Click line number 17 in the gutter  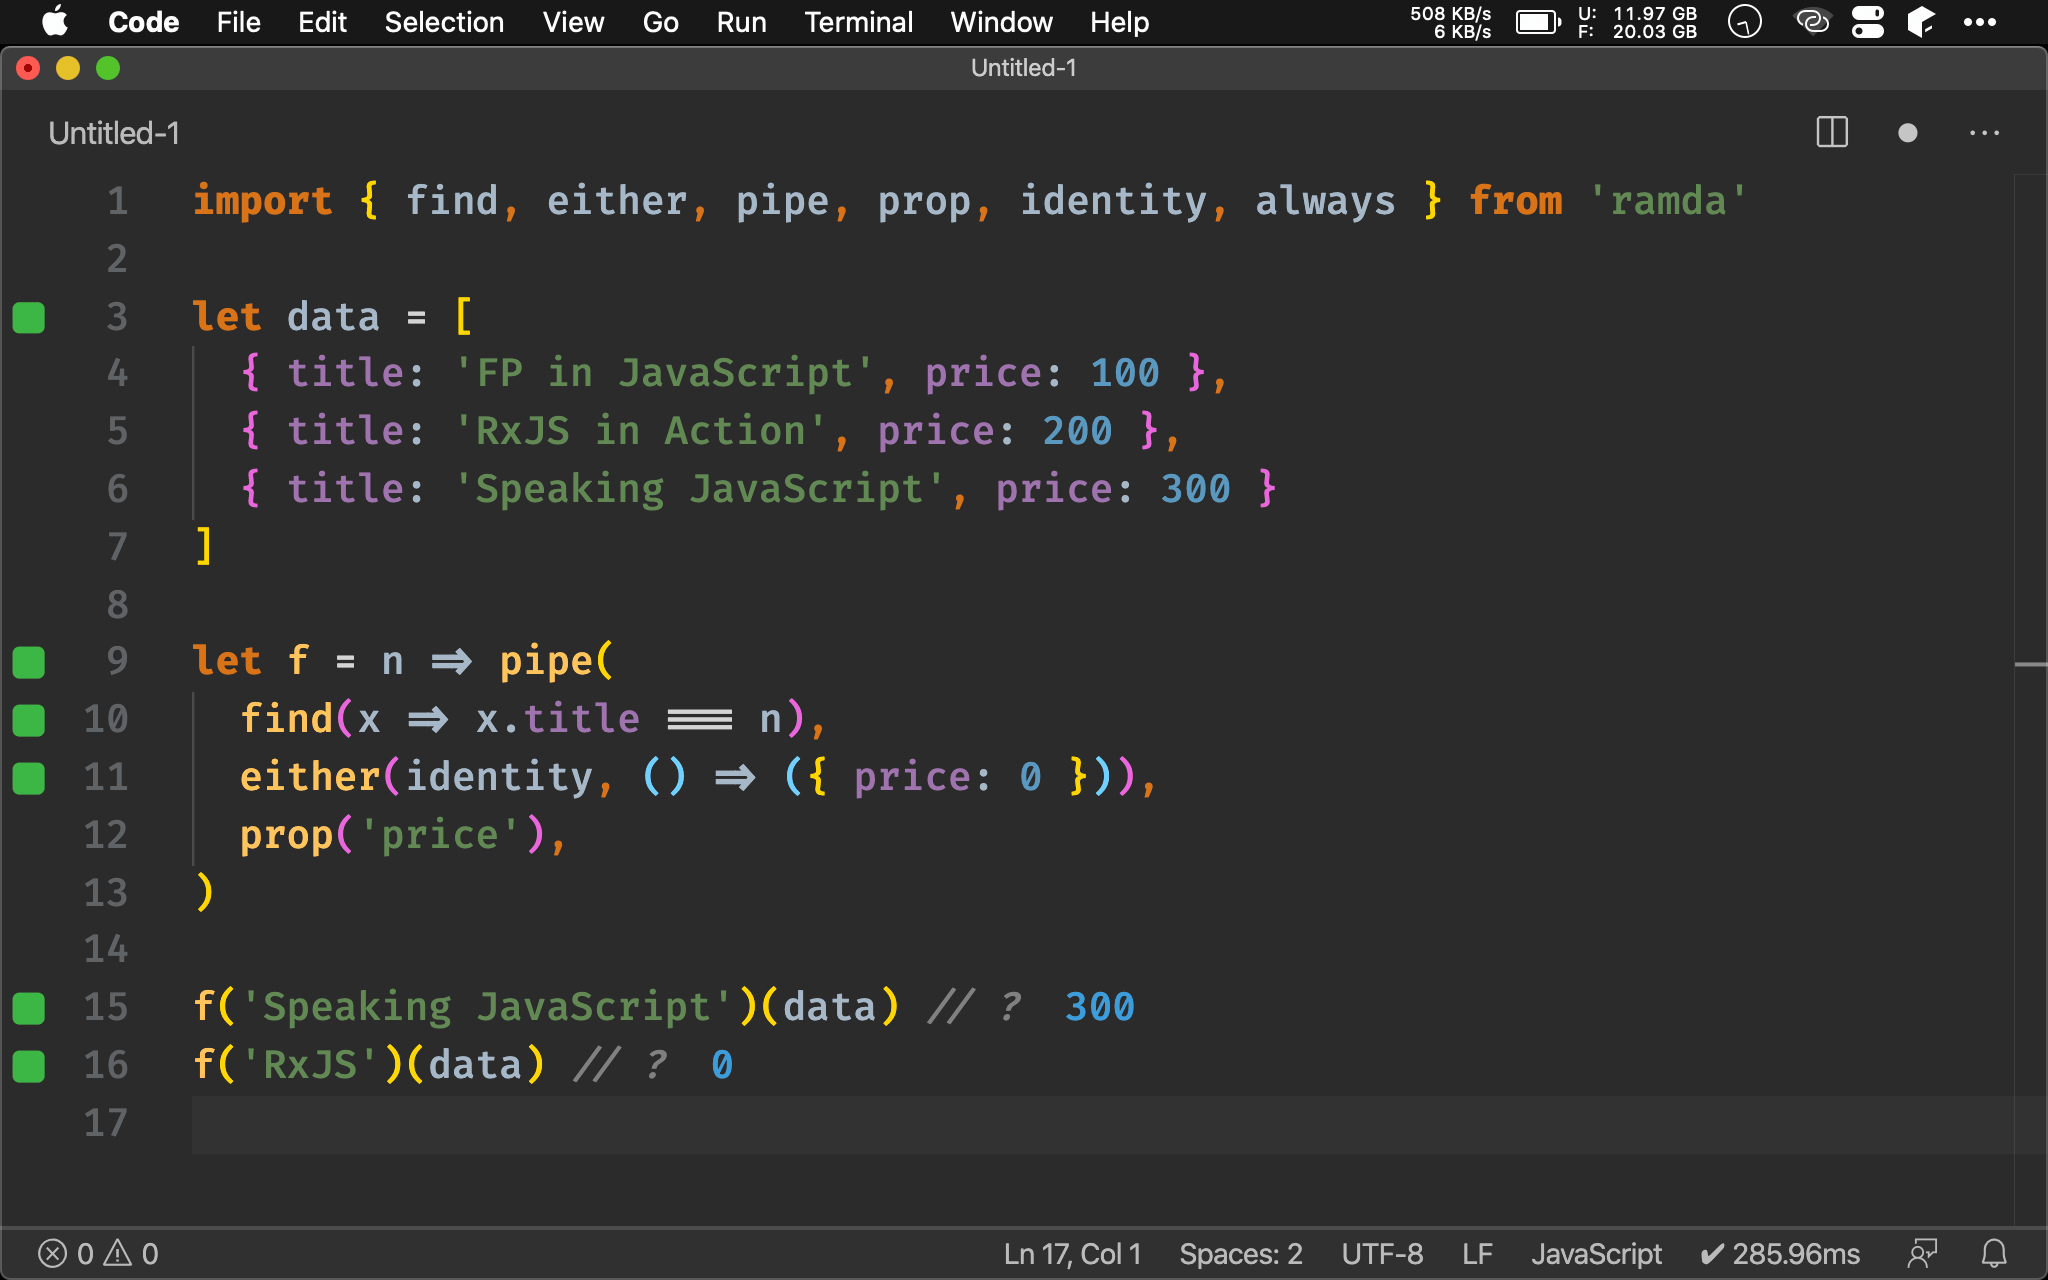[x=105, y=1123]
